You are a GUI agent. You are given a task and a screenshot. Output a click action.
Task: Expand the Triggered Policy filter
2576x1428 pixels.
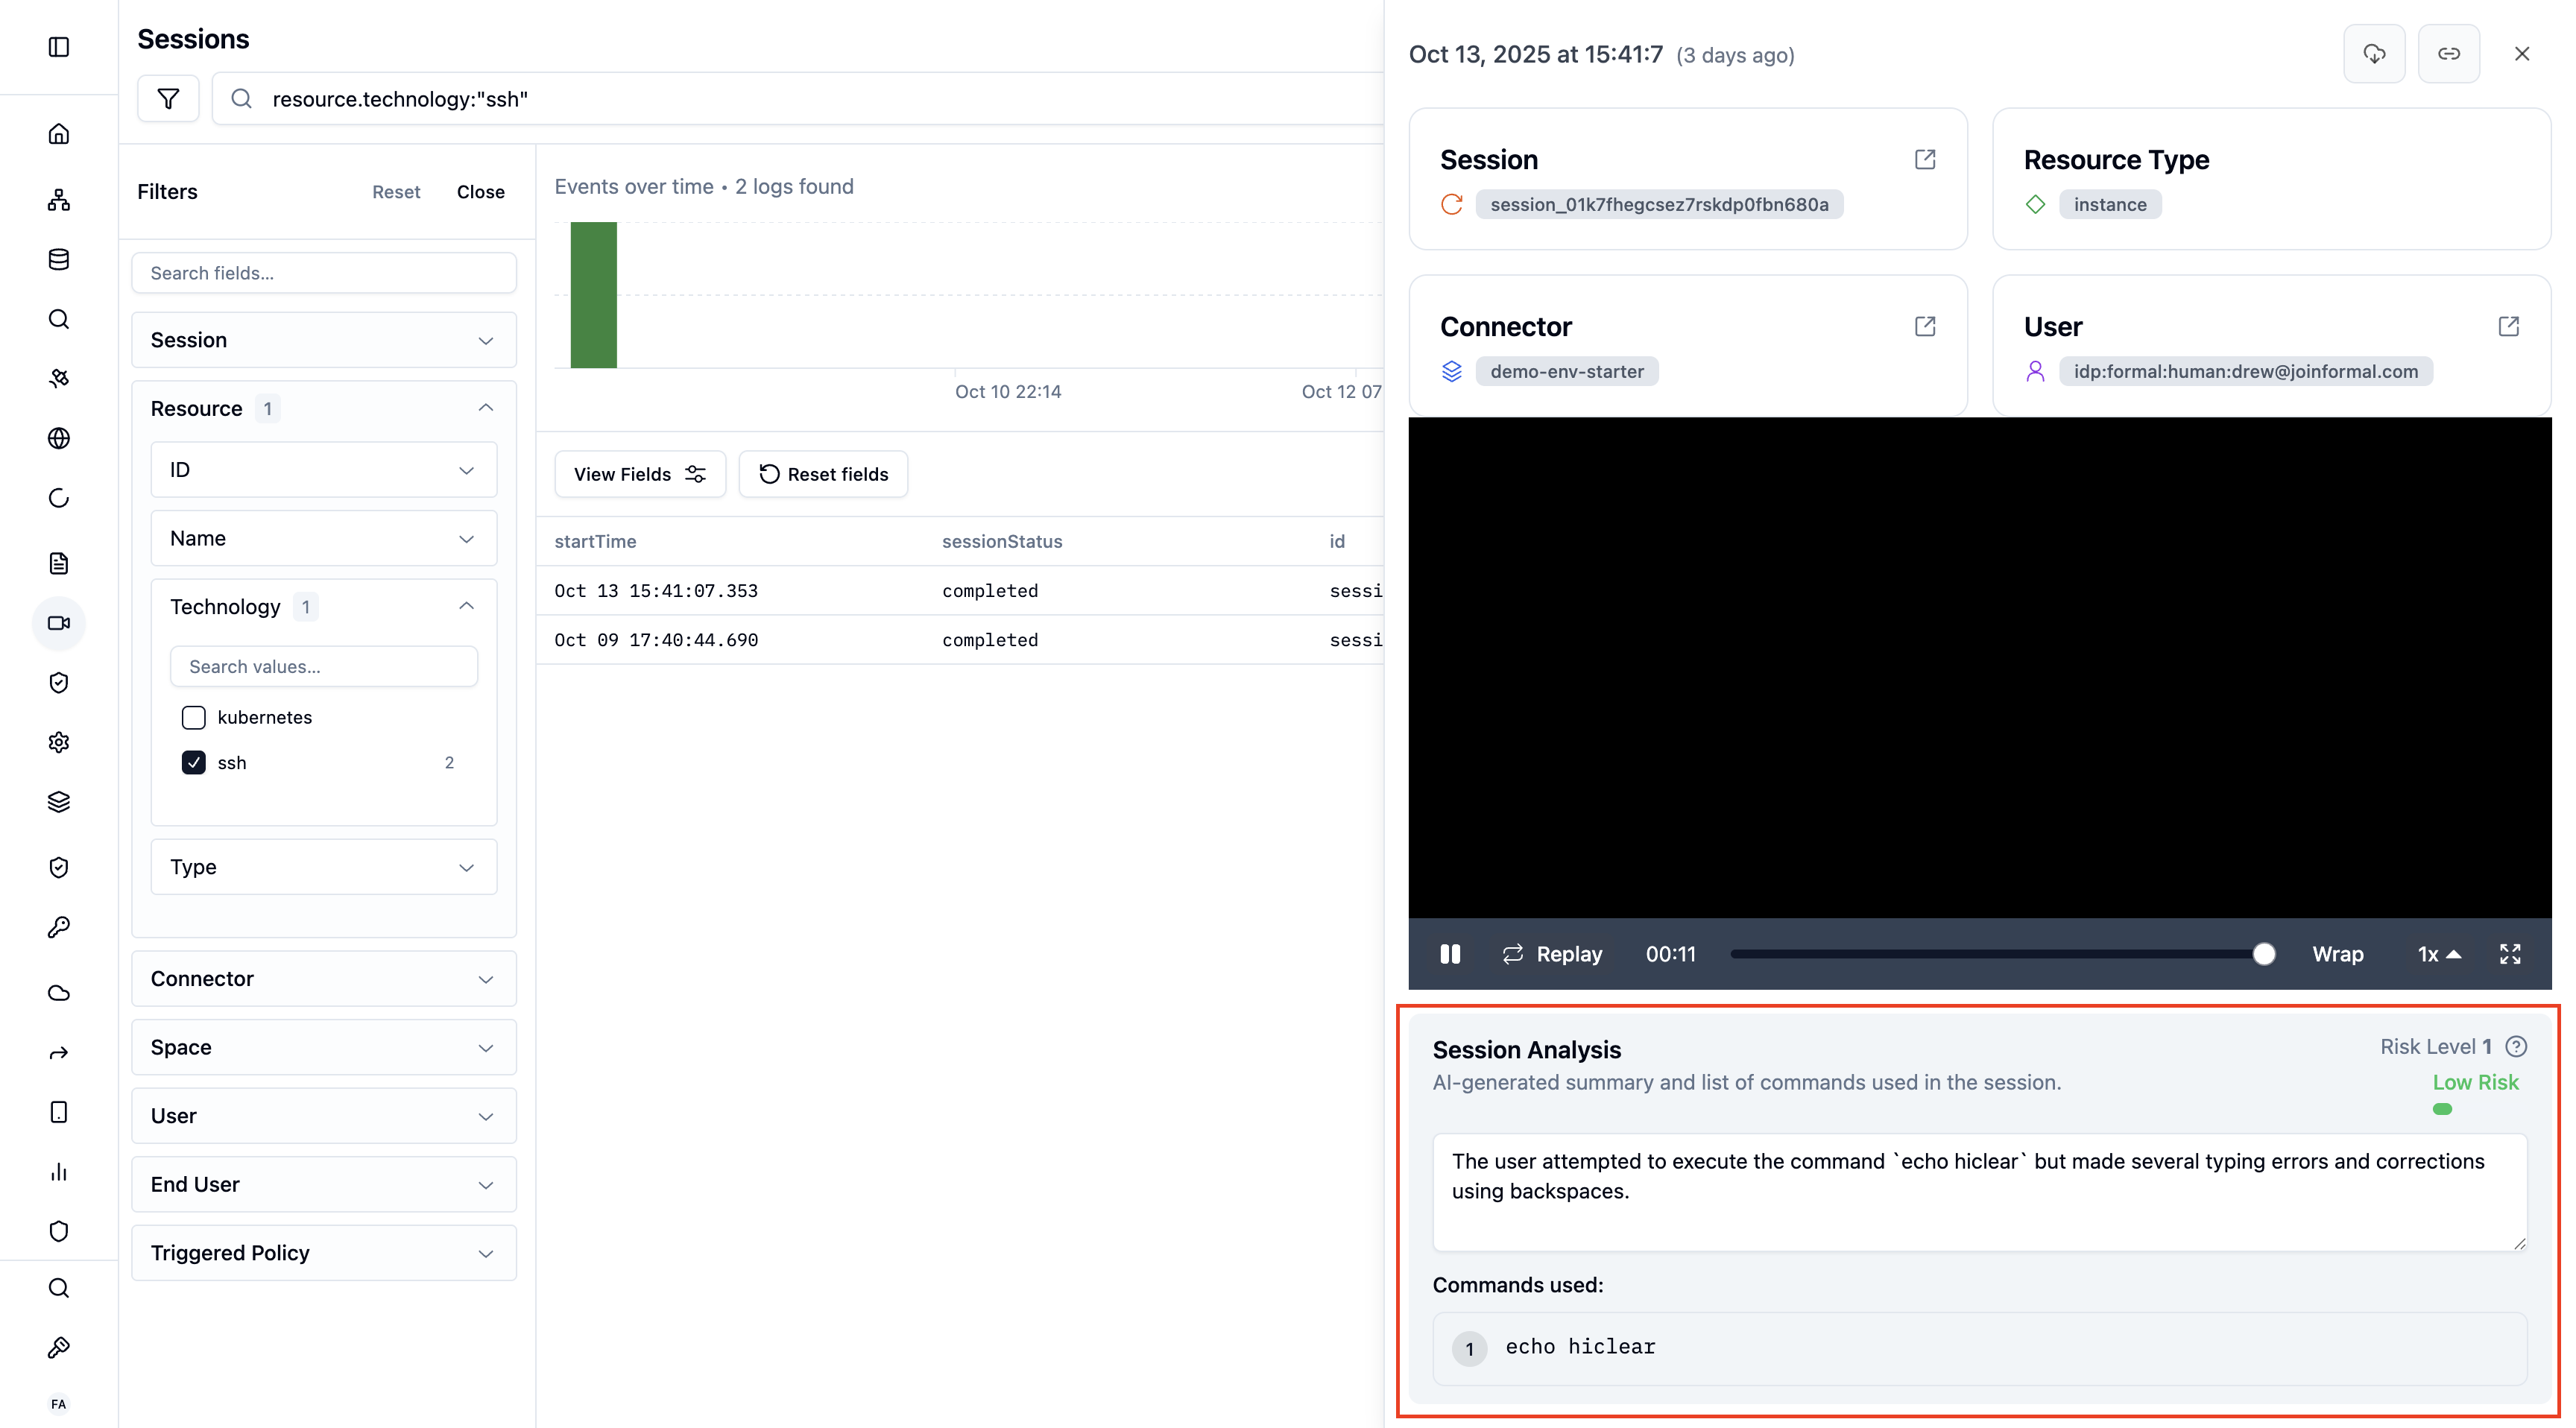click(x=324, y=1253)
